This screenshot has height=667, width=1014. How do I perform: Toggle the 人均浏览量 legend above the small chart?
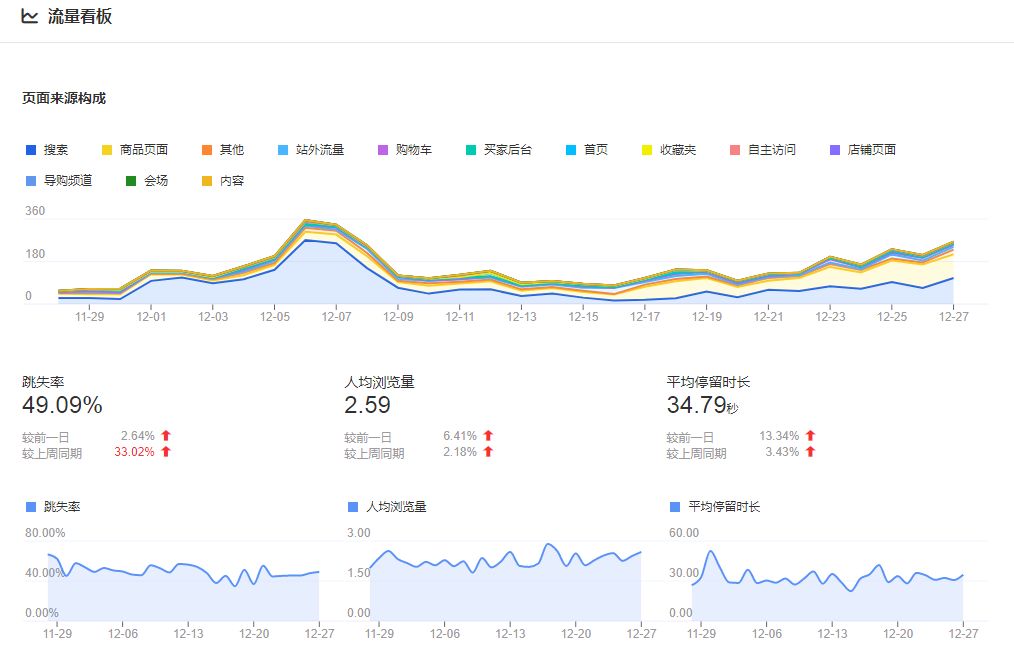[387, 507]
